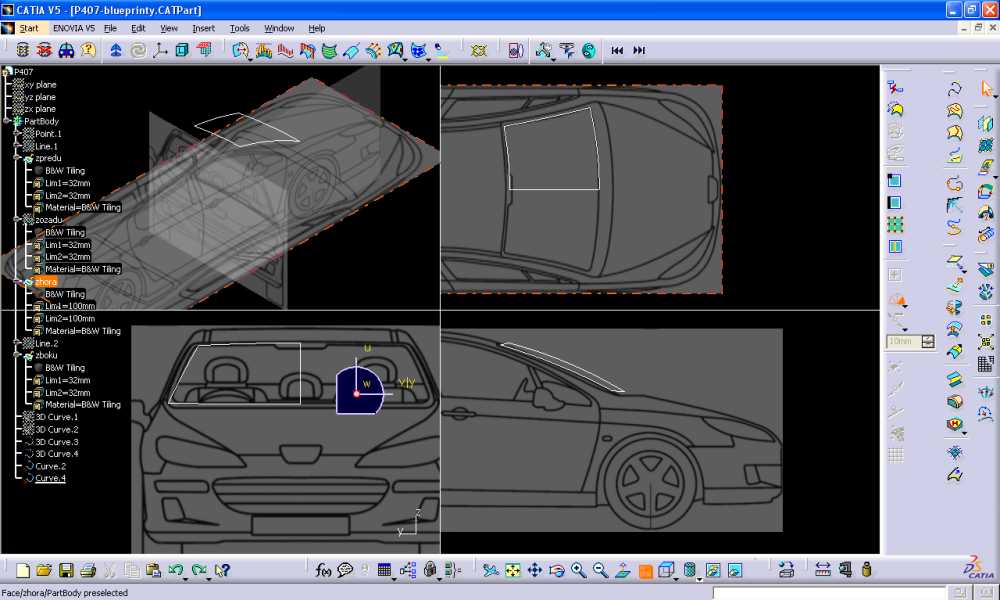
Task: Click the Zoom Out magnifier
Action: point(600,570)
